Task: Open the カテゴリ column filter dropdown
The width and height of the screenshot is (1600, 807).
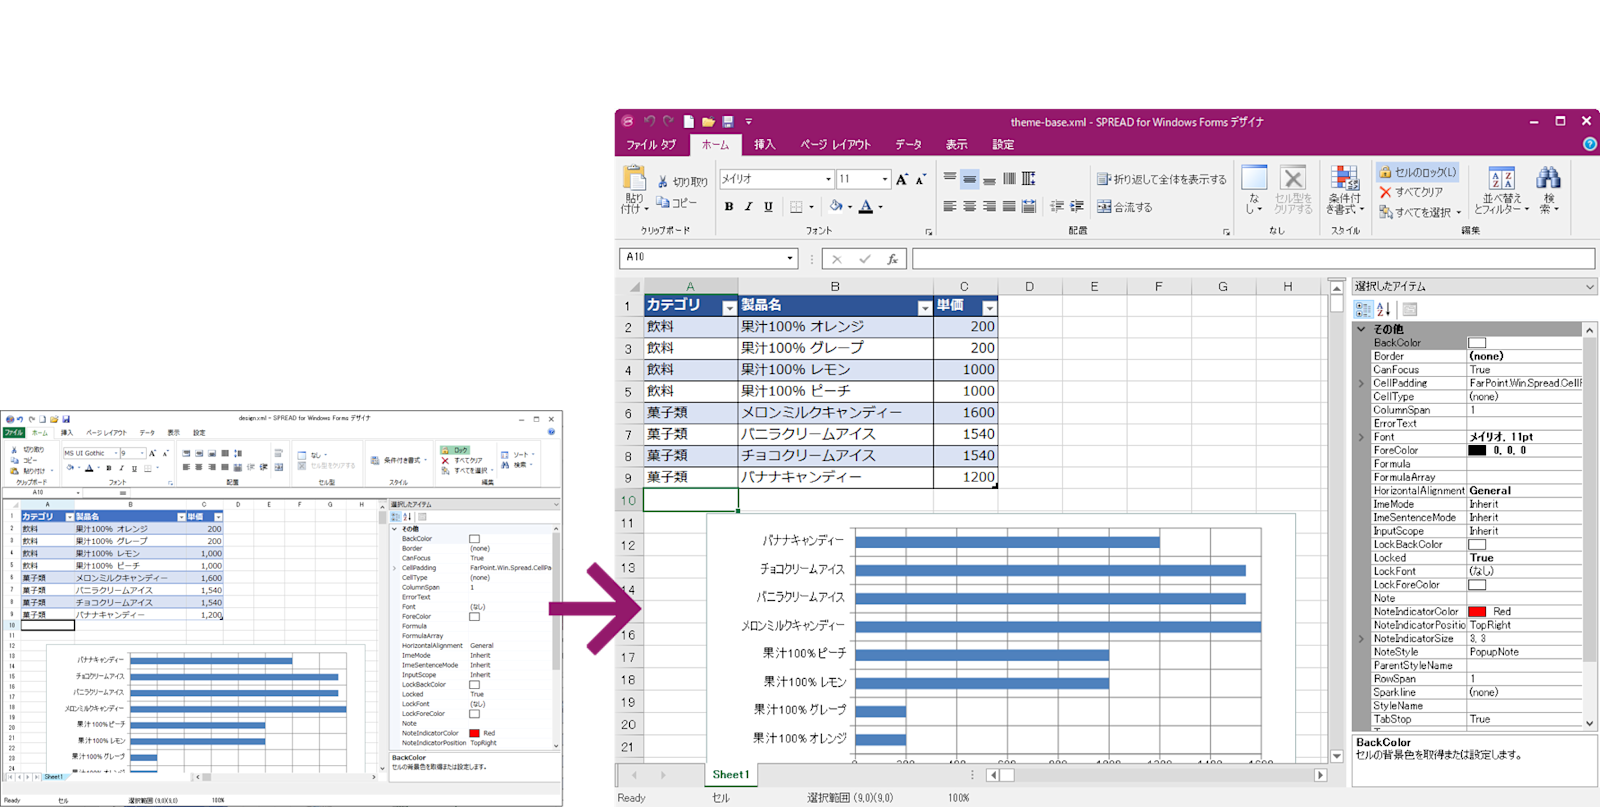Action: coord(729,308)
